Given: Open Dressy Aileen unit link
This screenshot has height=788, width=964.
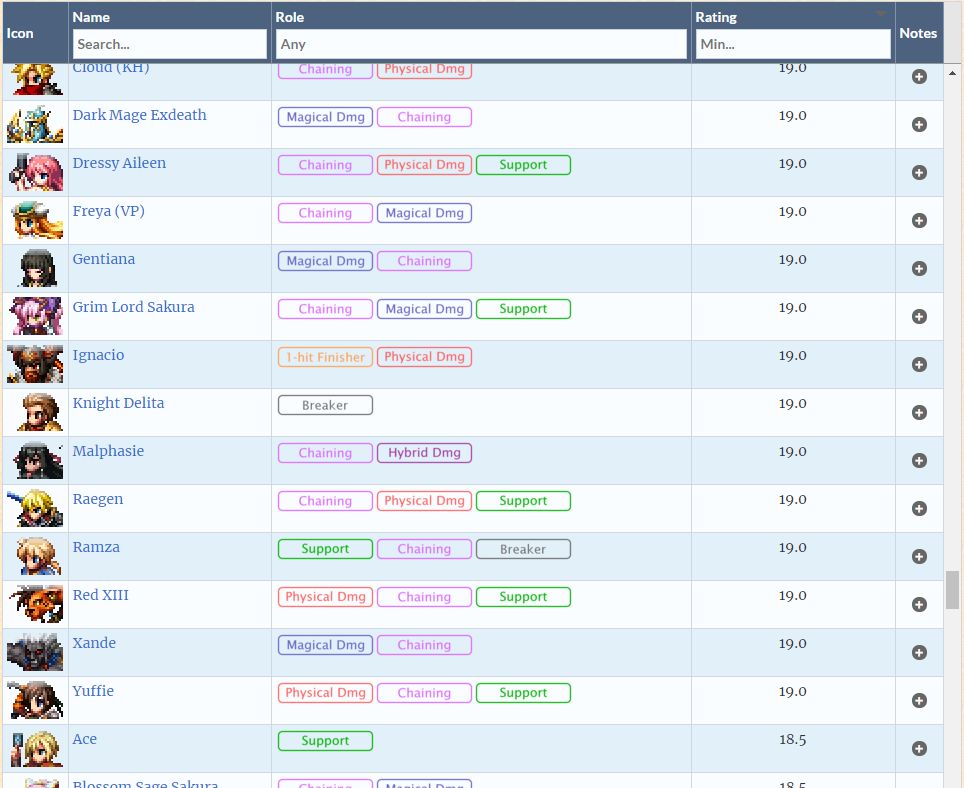Looking at the screenshot, I should (x=119, y=163).
